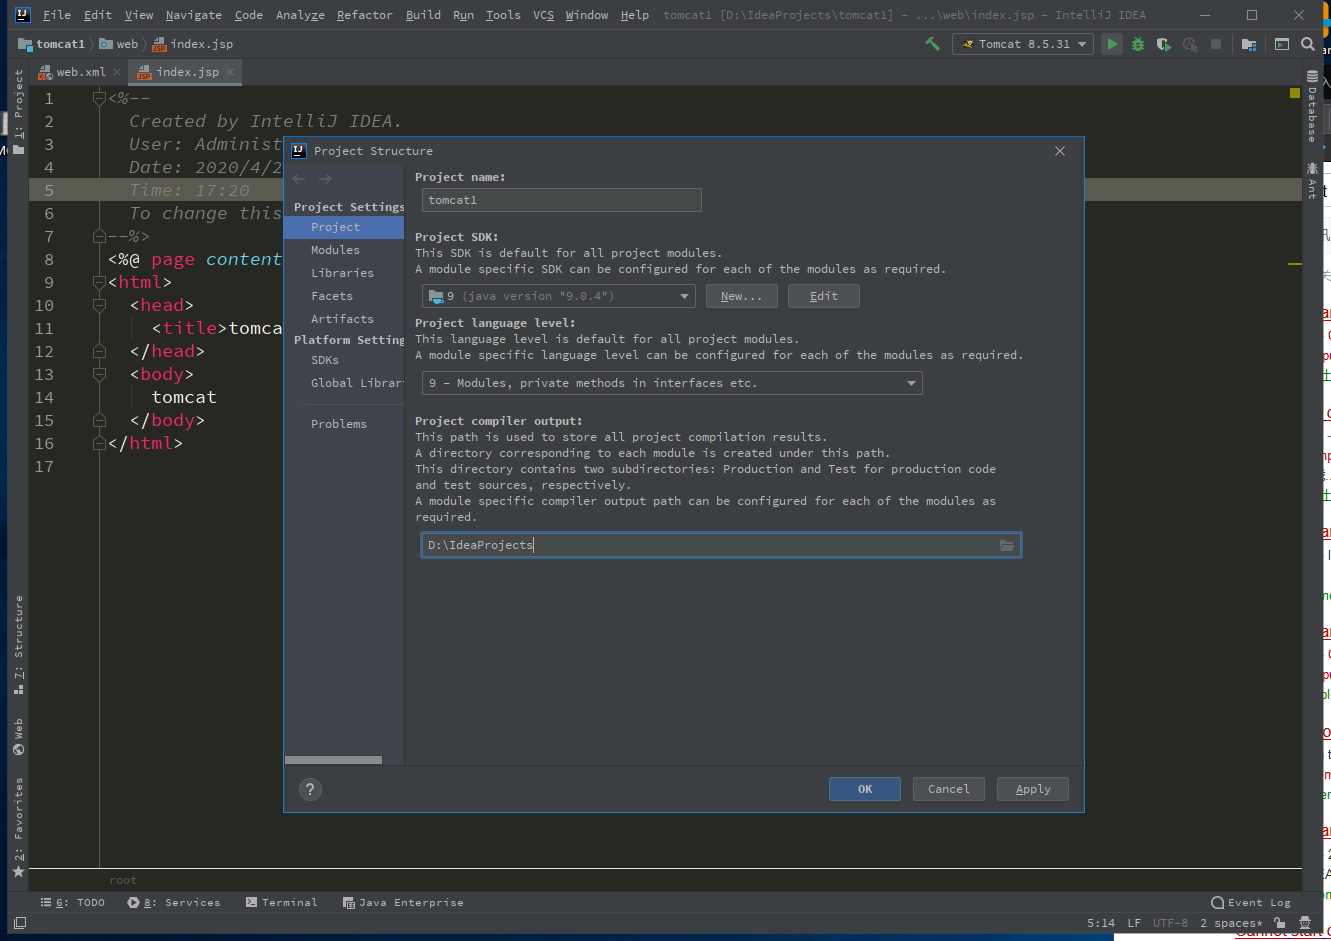Open the Refactor menu
Screen dimensions: 1331x941
[364, 15]
